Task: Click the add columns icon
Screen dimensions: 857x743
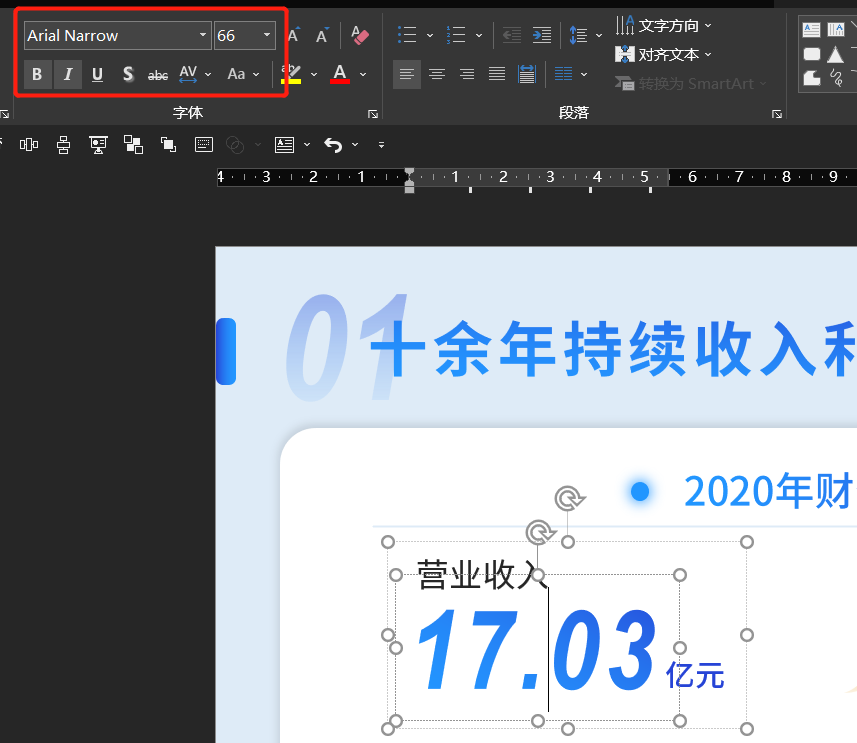Action: [x=563, y=74]
